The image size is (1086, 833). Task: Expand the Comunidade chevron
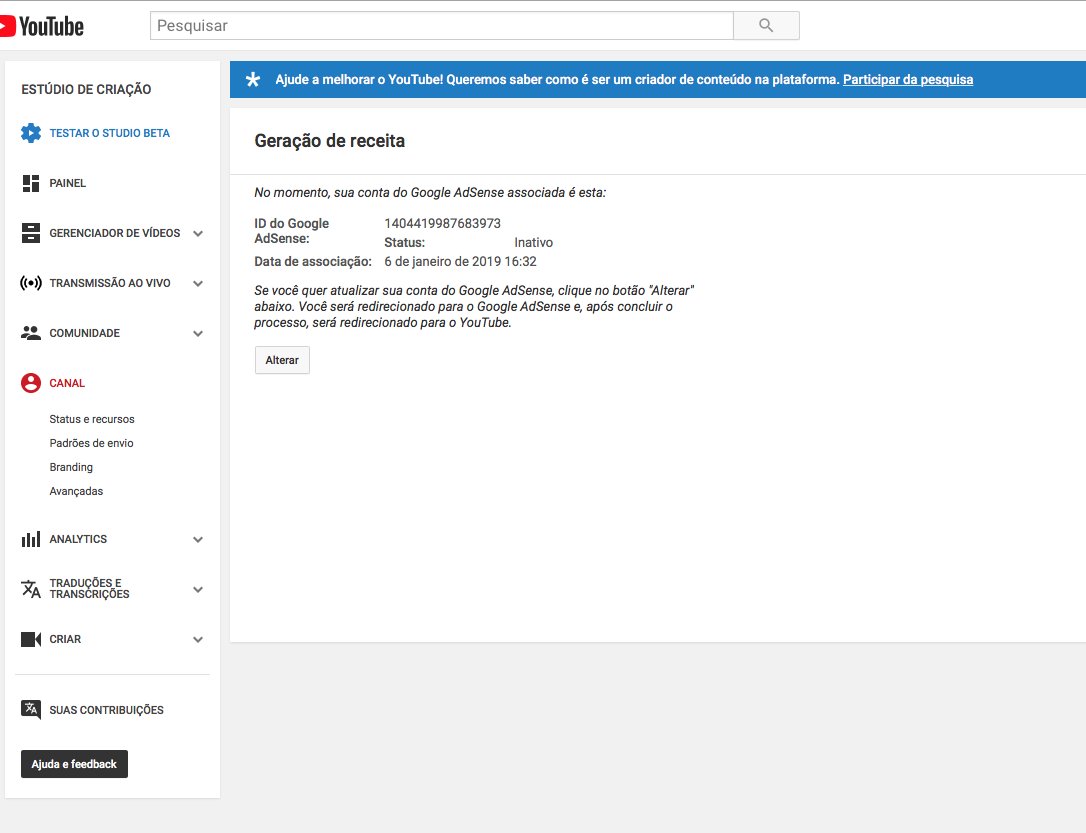pyautogui.click(x=198, y=334)
